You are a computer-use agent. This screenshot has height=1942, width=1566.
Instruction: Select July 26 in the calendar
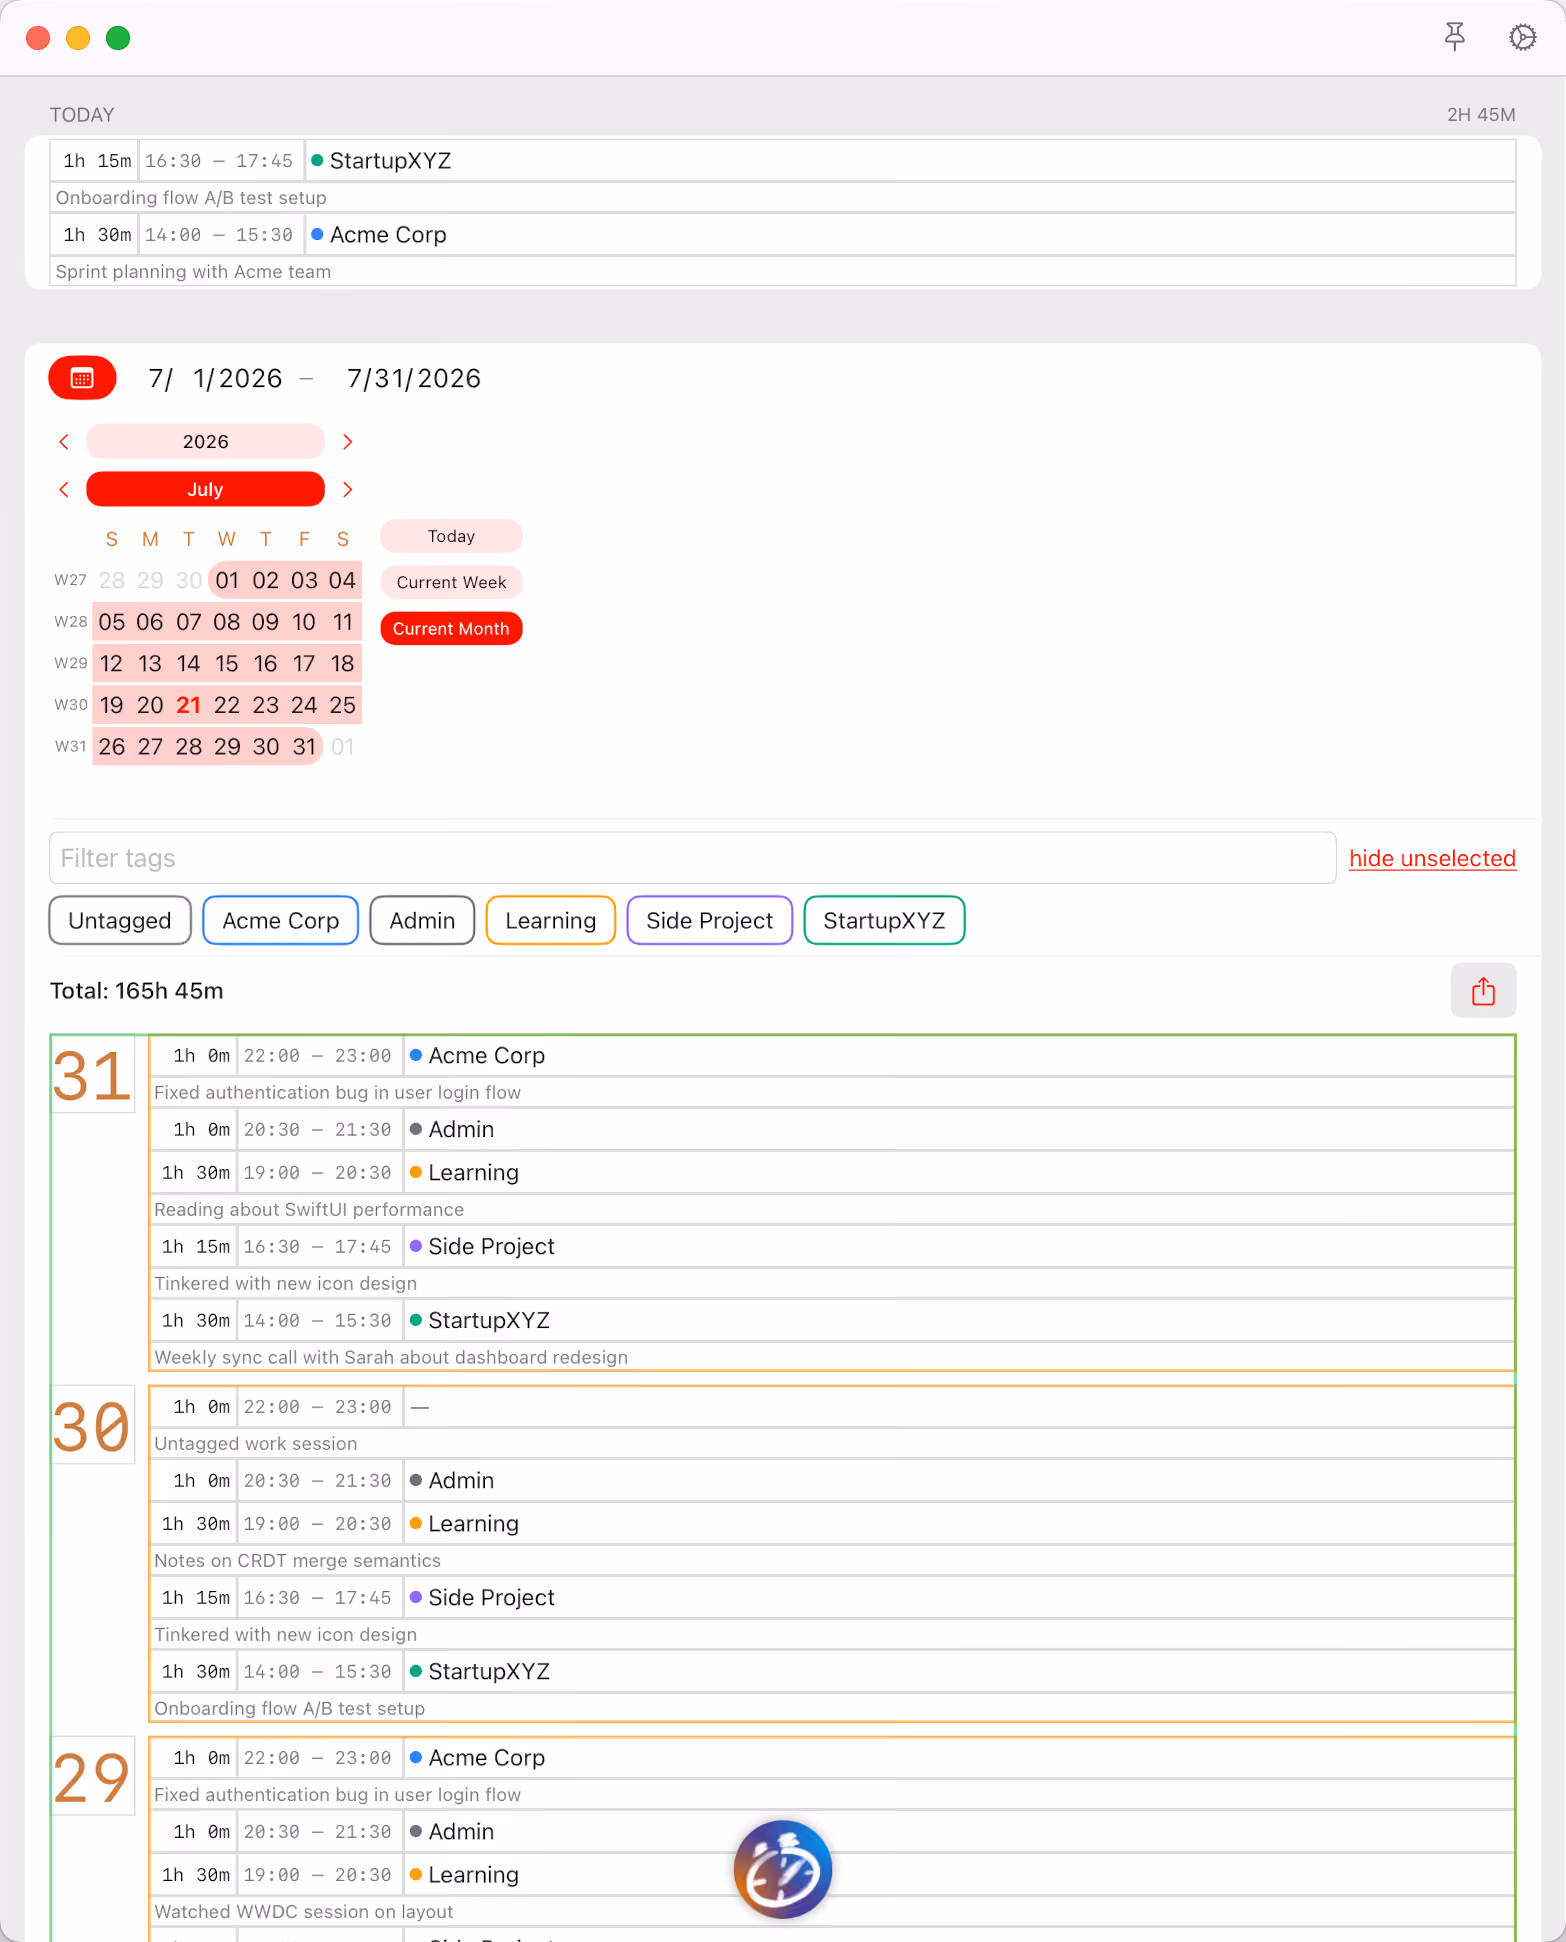112,747
